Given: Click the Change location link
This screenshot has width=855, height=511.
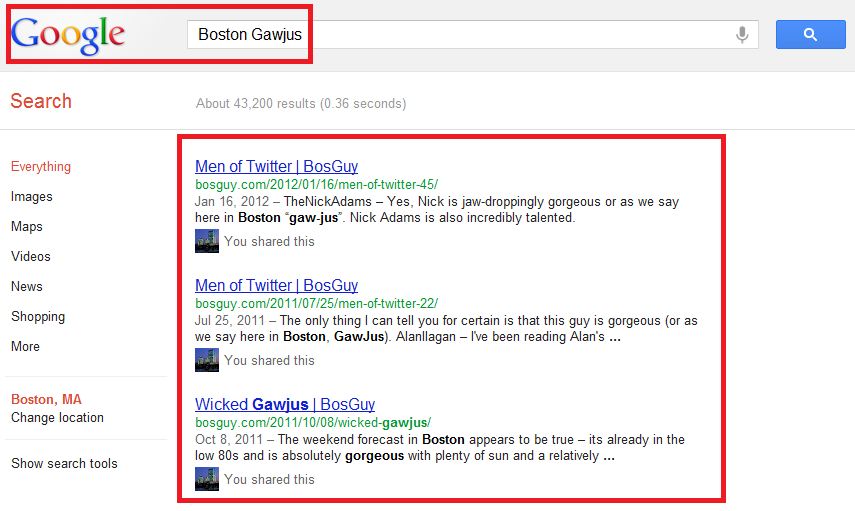Looking at the screenshot, I should pos(57,418).
